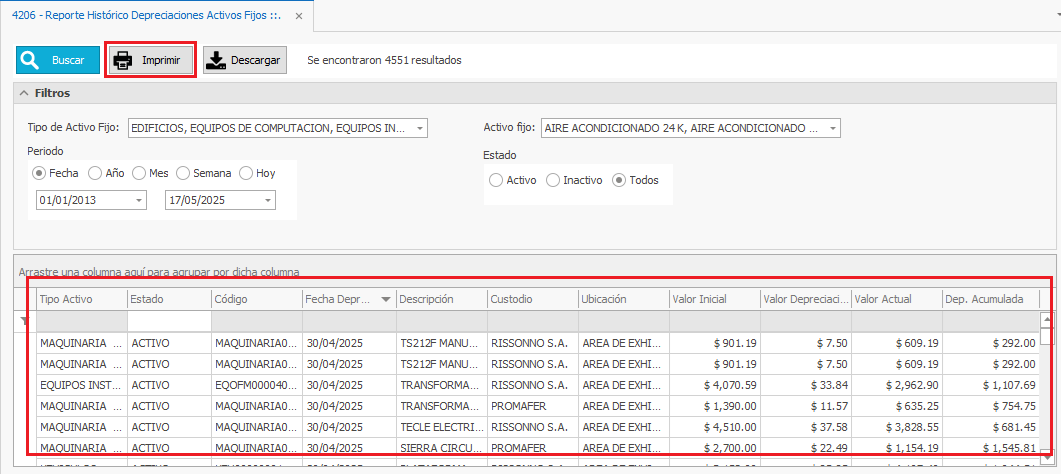
Task: Open the end date 17/05/2025 picker
Action: (268, 201)
